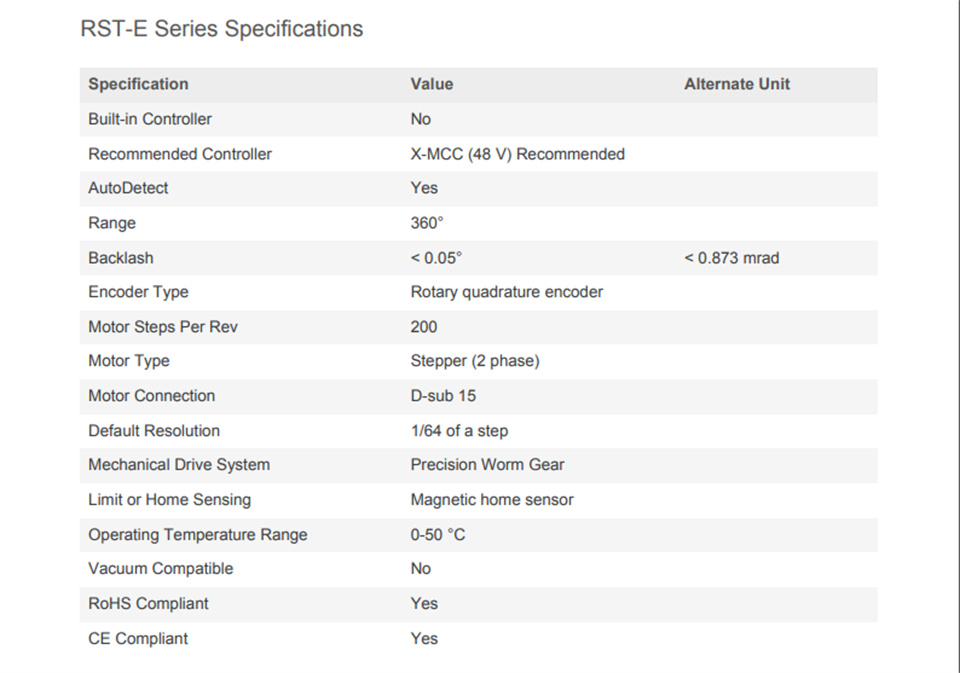Screen dimensions: 960x673
Task: Select the 0-50 °C temperature value
Action: coord(438,535)
